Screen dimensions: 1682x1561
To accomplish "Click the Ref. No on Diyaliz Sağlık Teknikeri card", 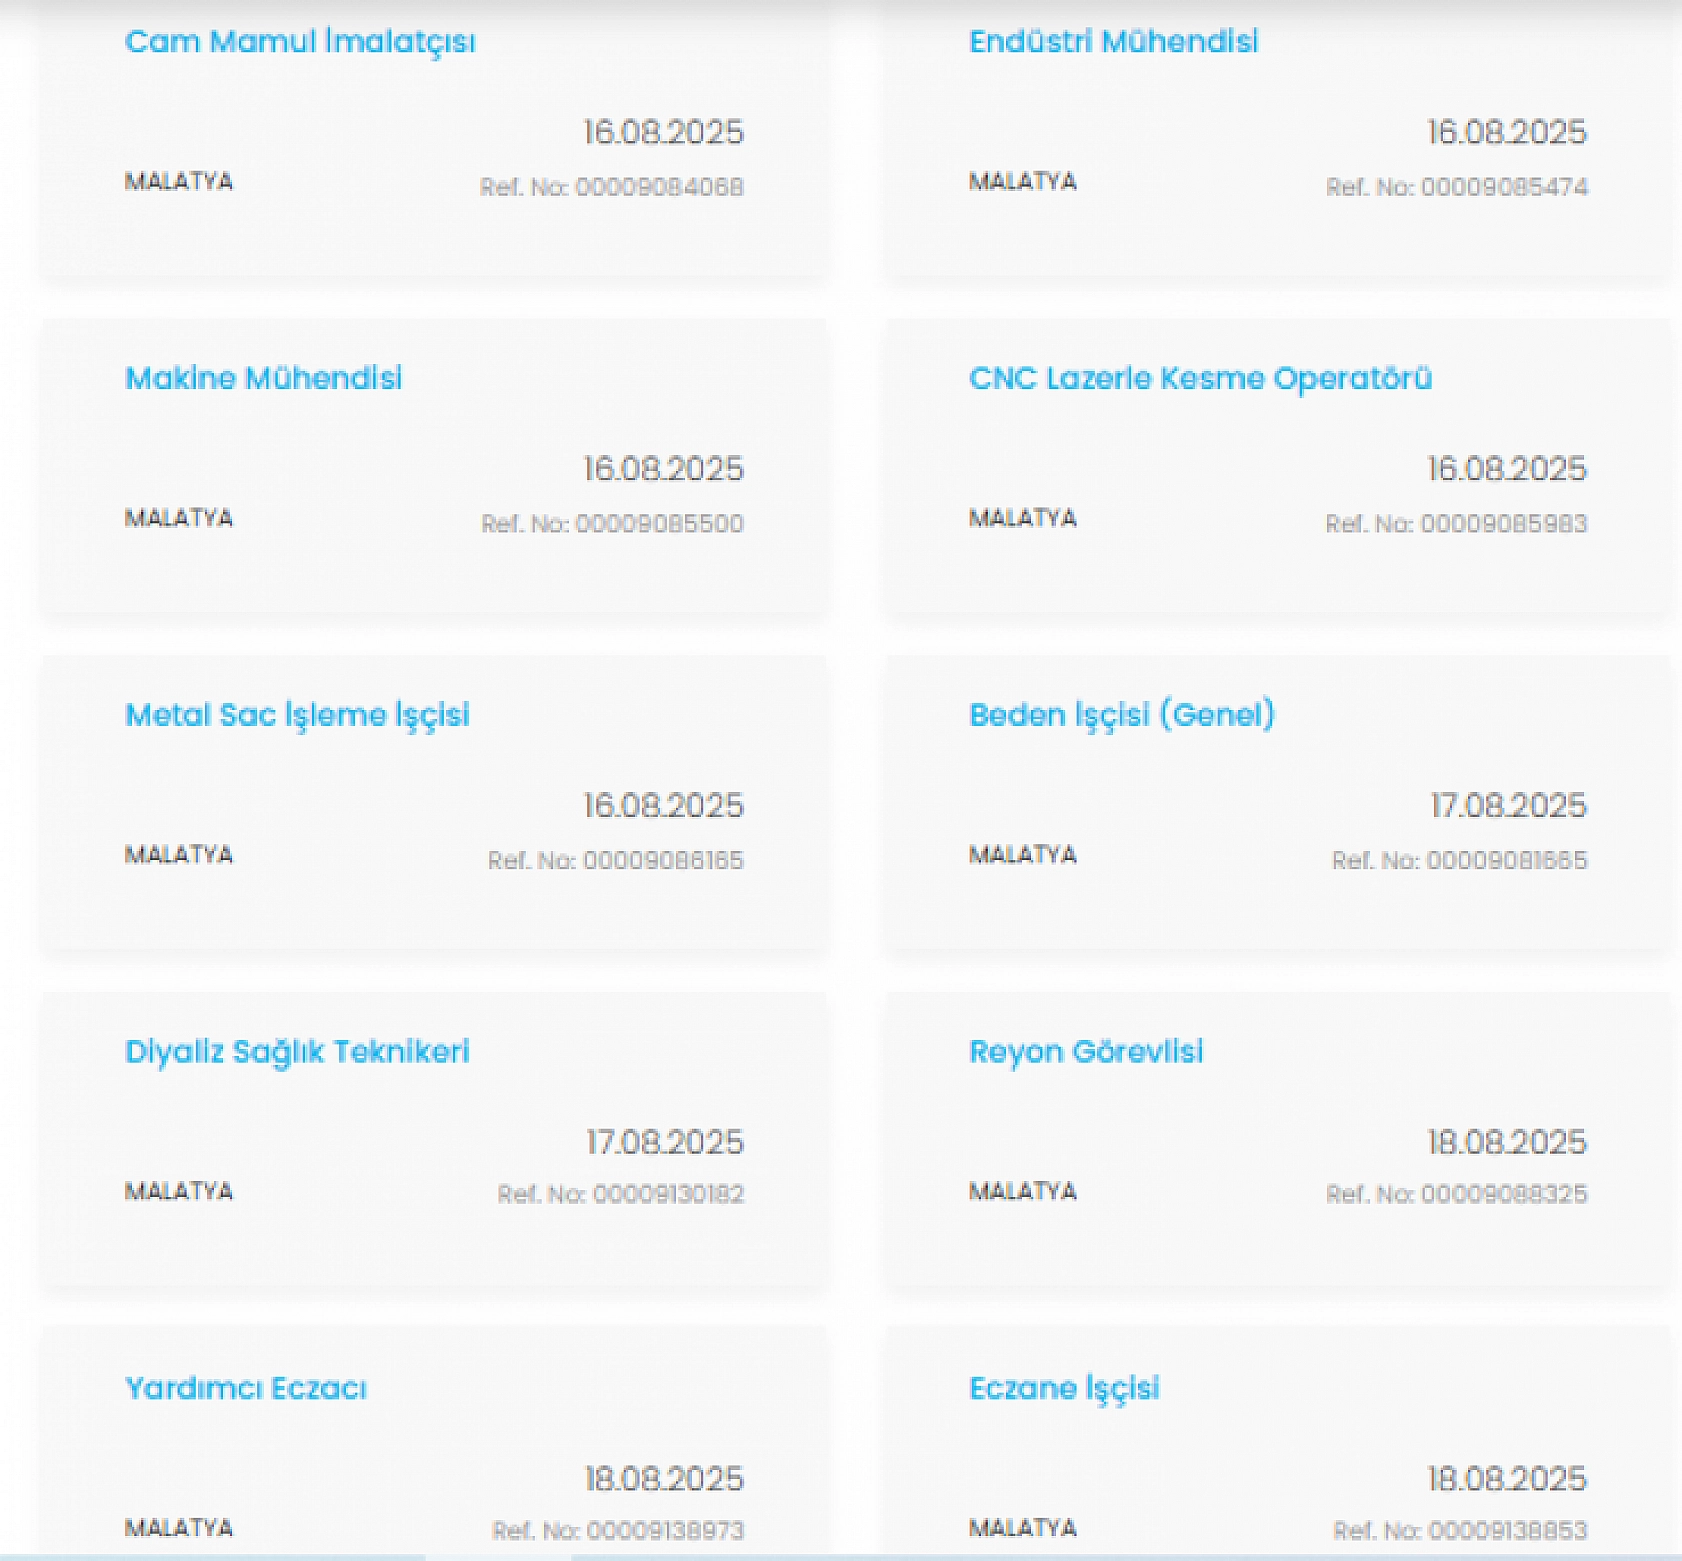I will (621, 1194).
